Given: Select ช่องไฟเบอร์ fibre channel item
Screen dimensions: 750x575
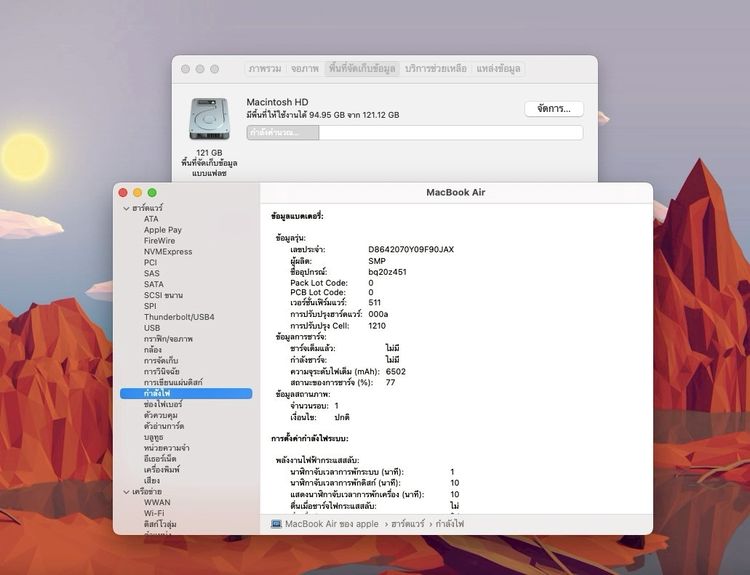Looking at the screenshot, I should point(163,404).
